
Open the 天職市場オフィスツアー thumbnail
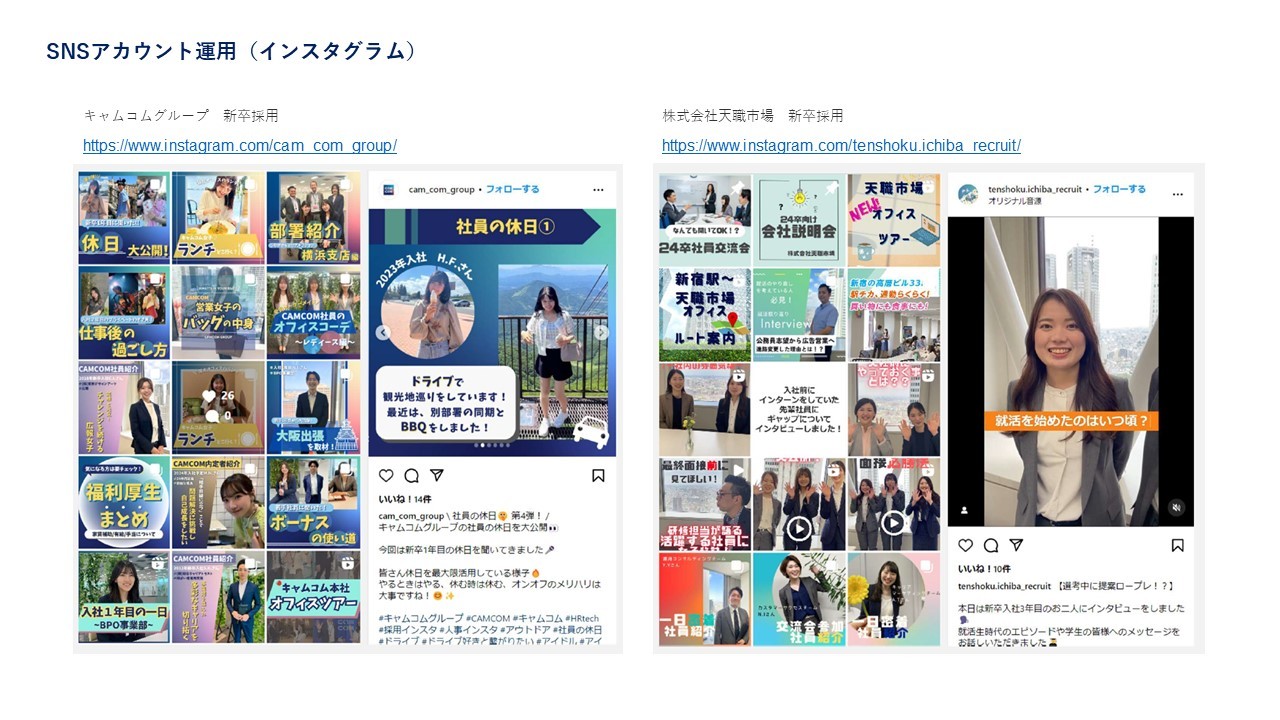[x=894, y=219]
